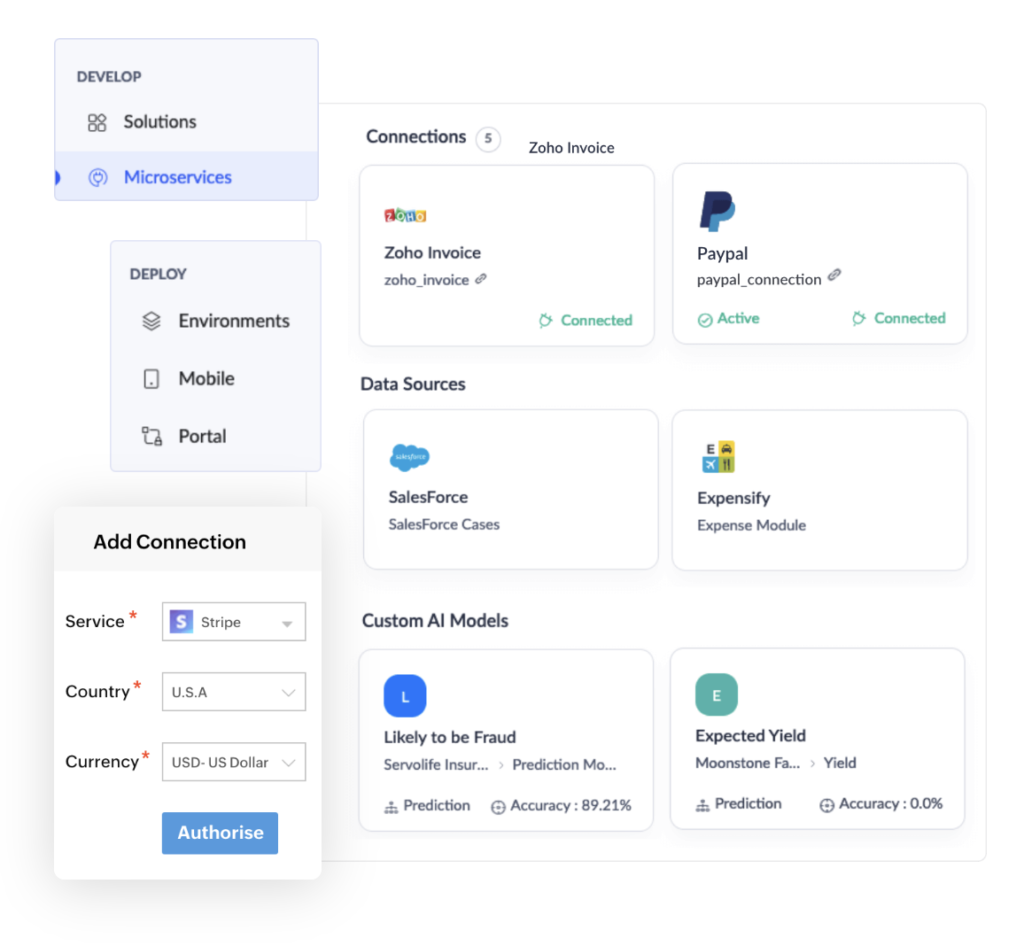Click the Salesforce cloud icon
The width and height of the screenshot is (1024, 946).
tap(409, 457)
